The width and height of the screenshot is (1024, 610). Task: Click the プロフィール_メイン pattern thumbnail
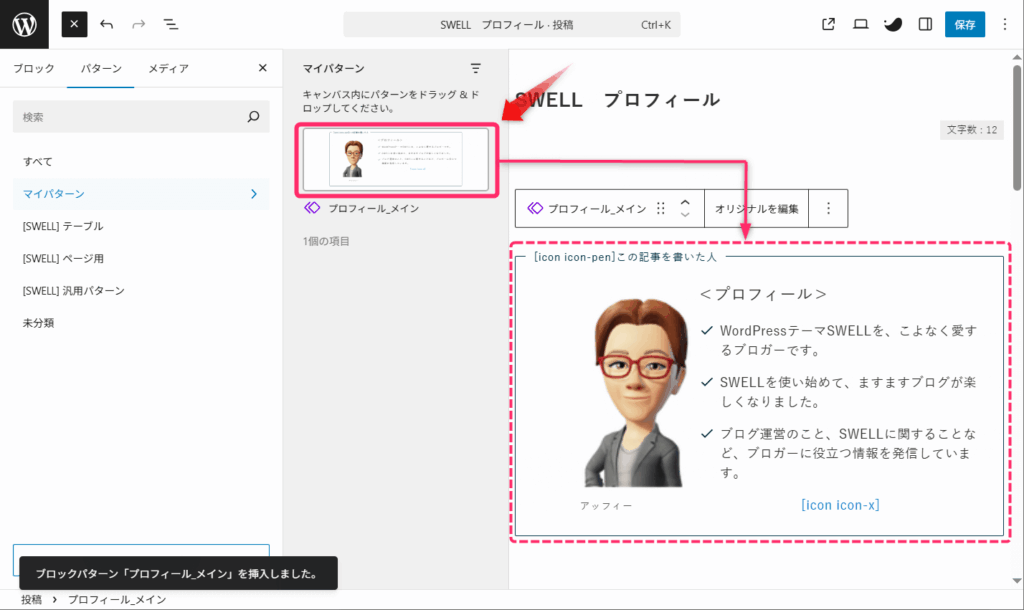pyautogui.click(x=396, y=159)
